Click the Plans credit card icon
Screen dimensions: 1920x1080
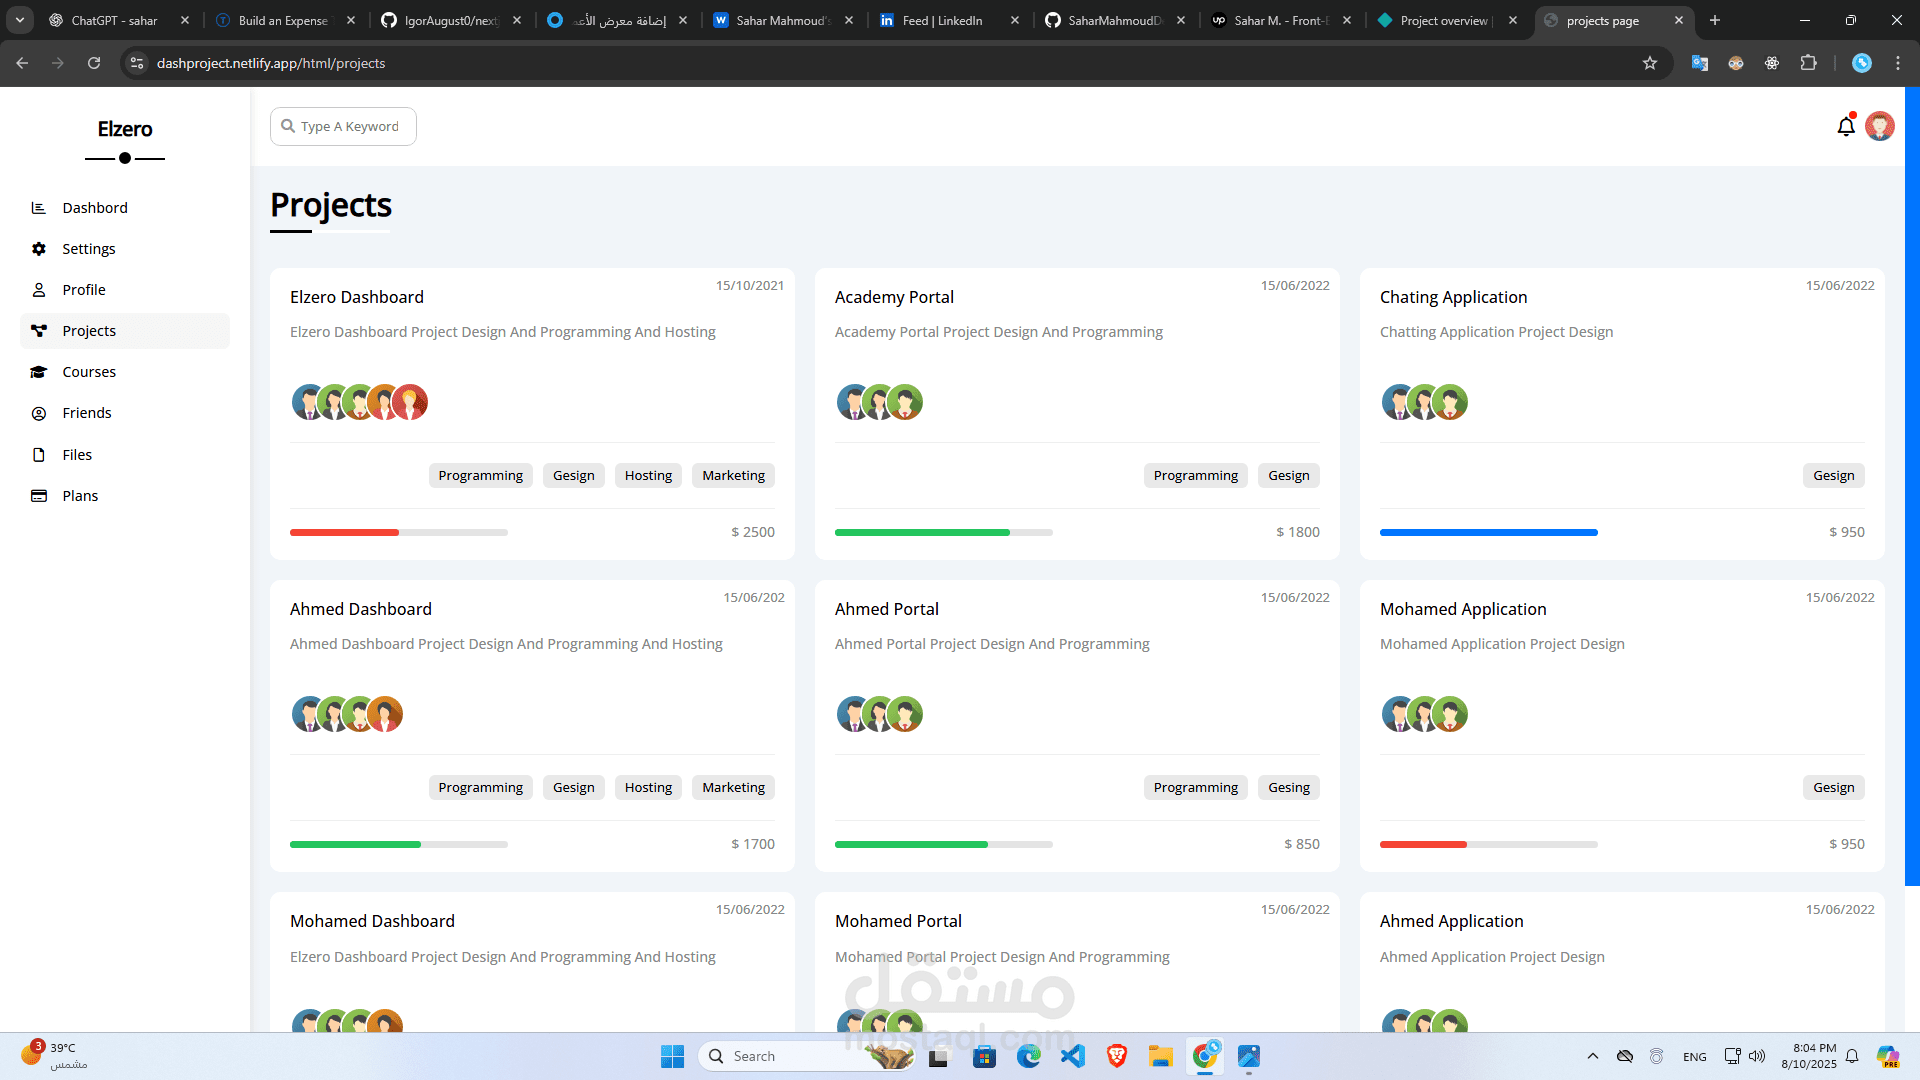pos(39,496)
